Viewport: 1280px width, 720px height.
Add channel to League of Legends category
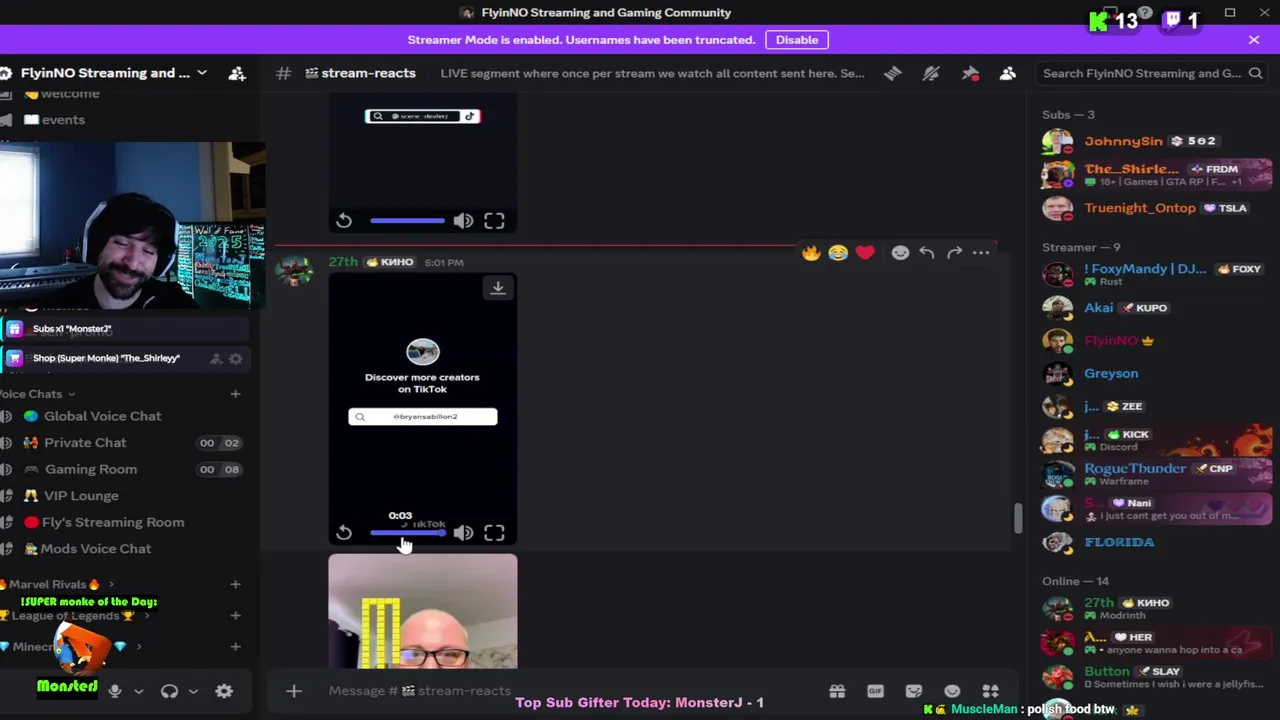coord(235,616)
